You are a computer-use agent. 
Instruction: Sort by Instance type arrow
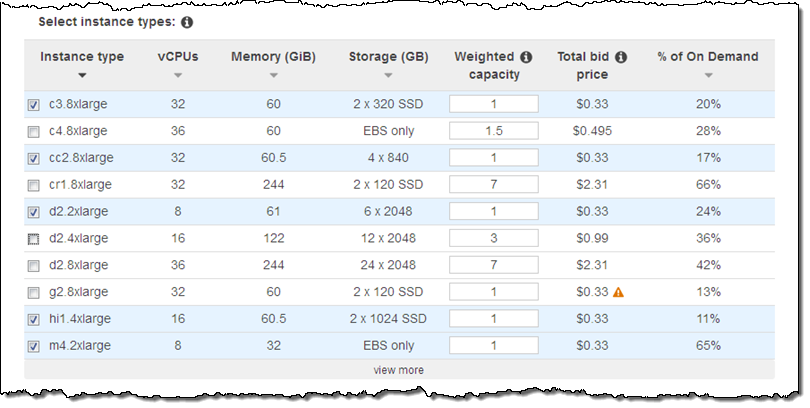click(x=82, y=75)
